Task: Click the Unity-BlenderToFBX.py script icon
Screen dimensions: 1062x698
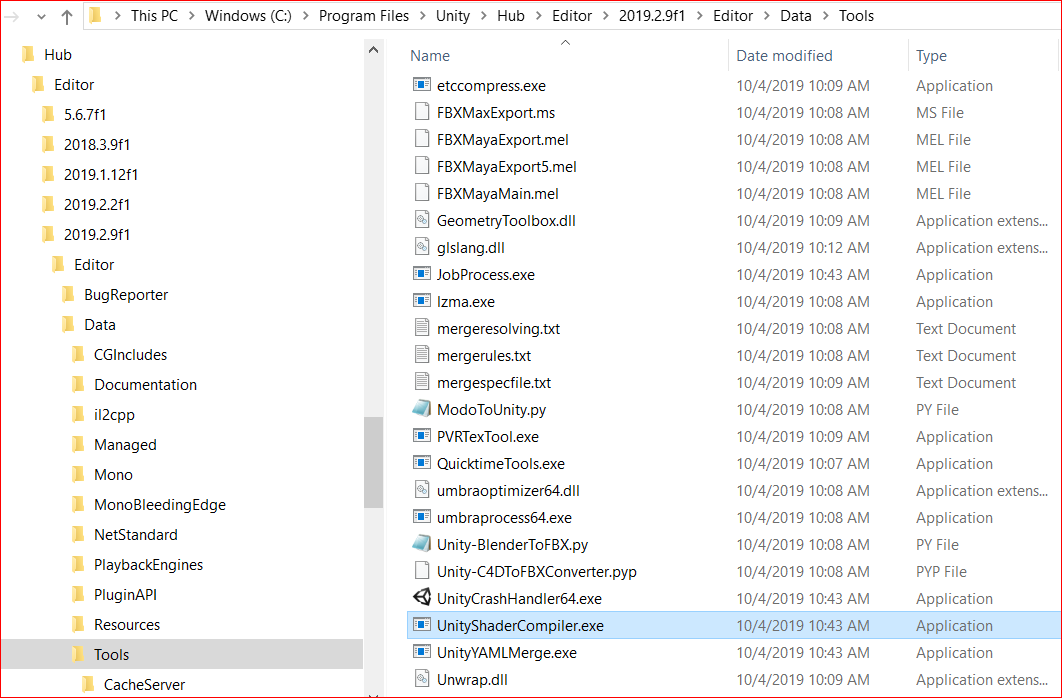Action: click(422, 544)
